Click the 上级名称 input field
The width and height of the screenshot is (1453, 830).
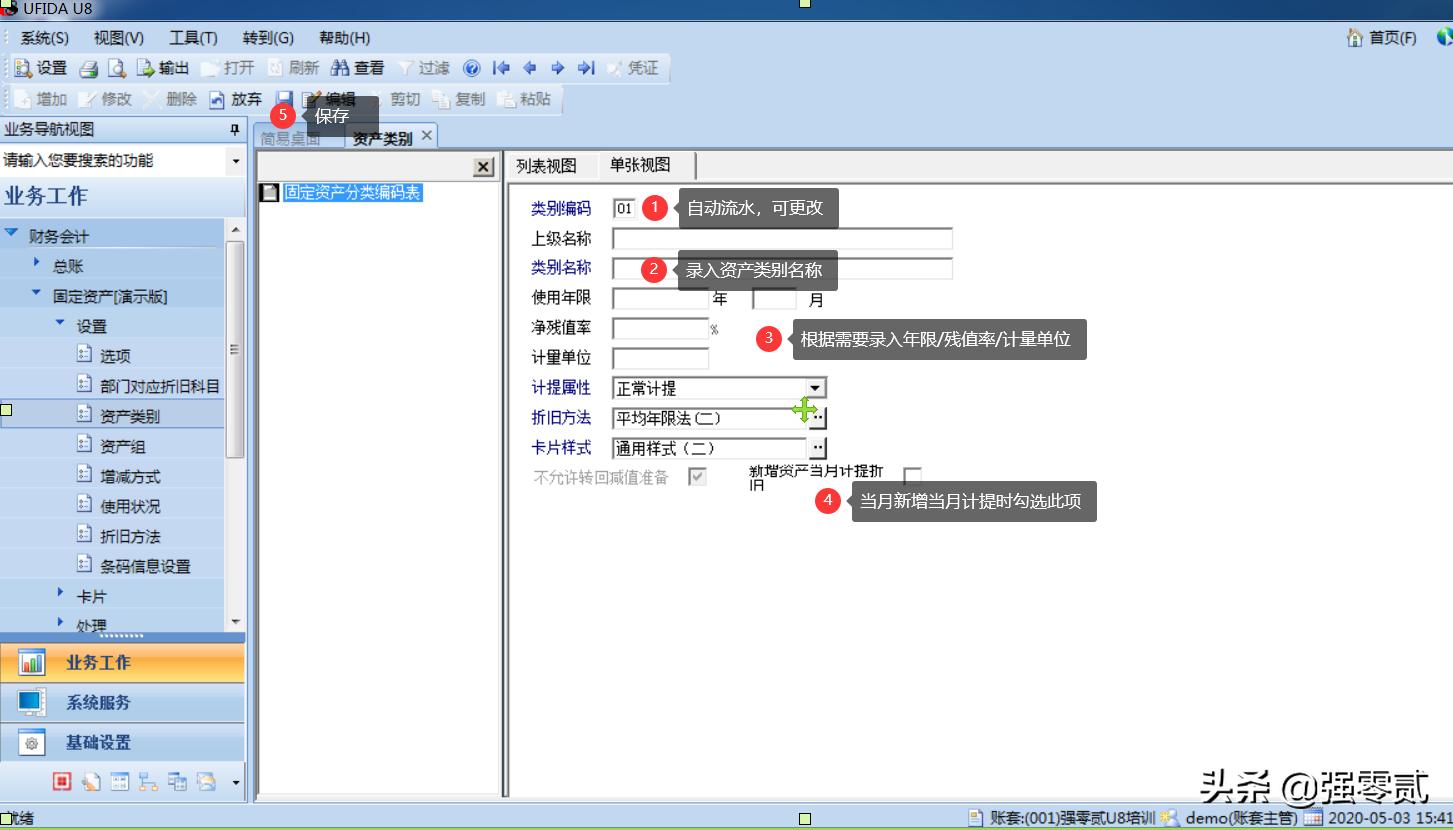tap(782, 239)
